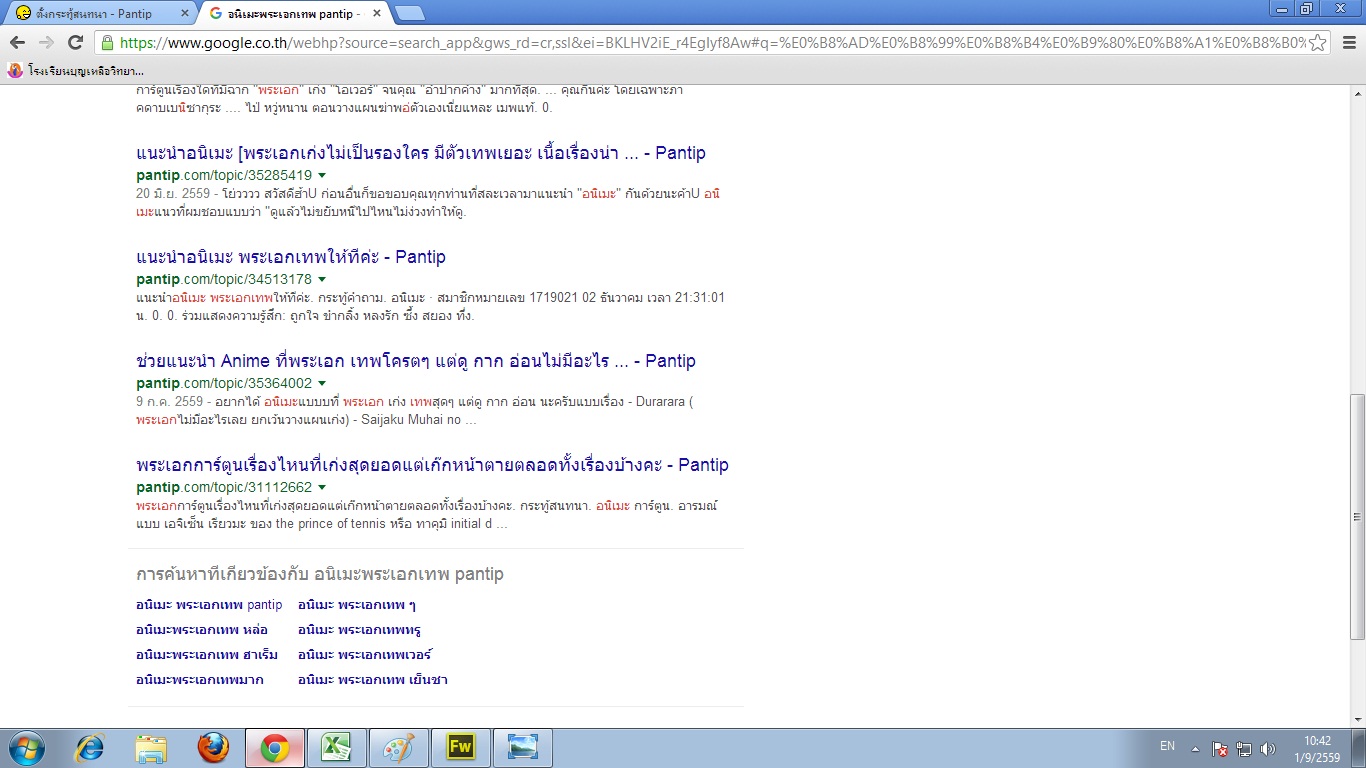This screenshot has width=1366, height=768.
Task: Click the scrollbar down arrow
Action: click(1357, 719)
